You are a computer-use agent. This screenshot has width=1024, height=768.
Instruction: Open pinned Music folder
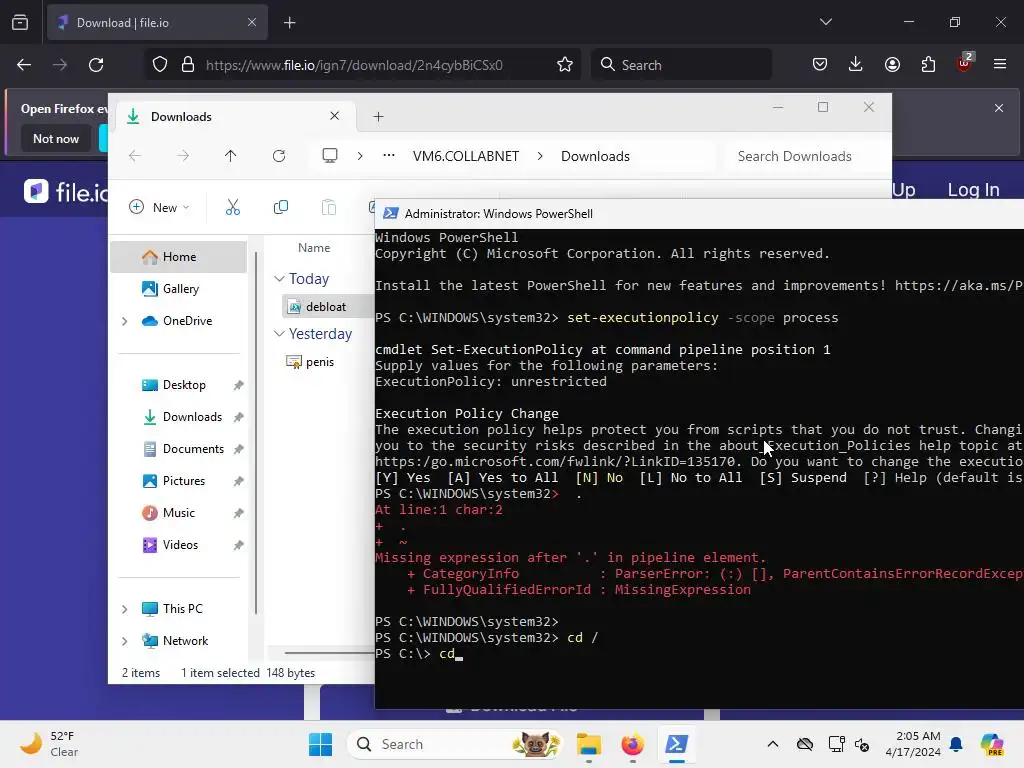[x=178, y=513]
